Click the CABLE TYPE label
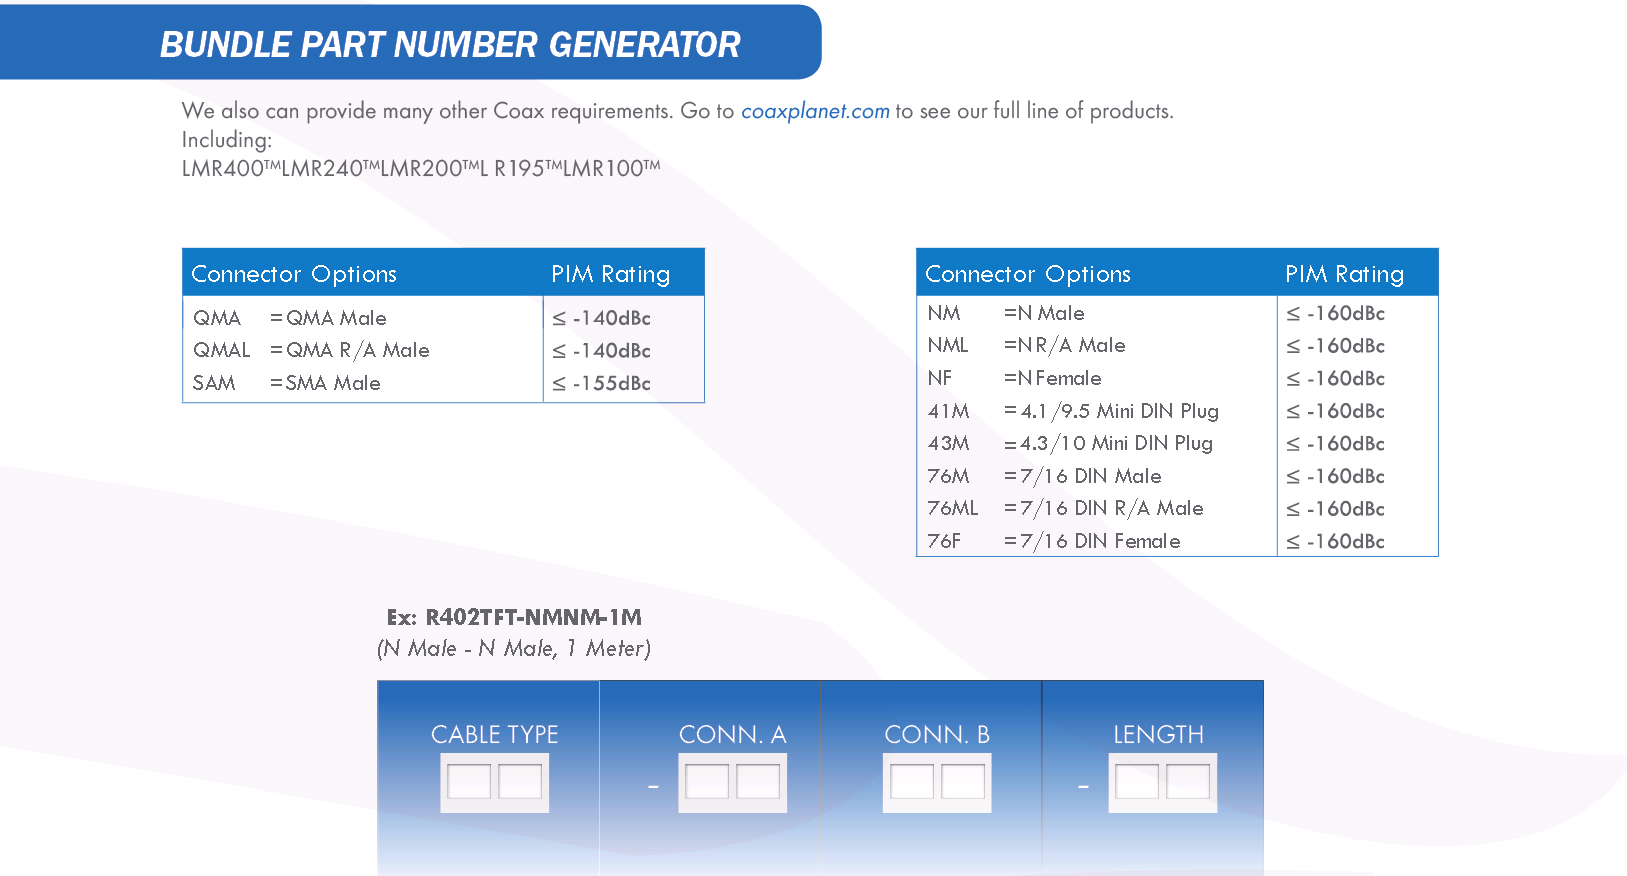Viewport: 1627px width, 876px height. point(495,734)
